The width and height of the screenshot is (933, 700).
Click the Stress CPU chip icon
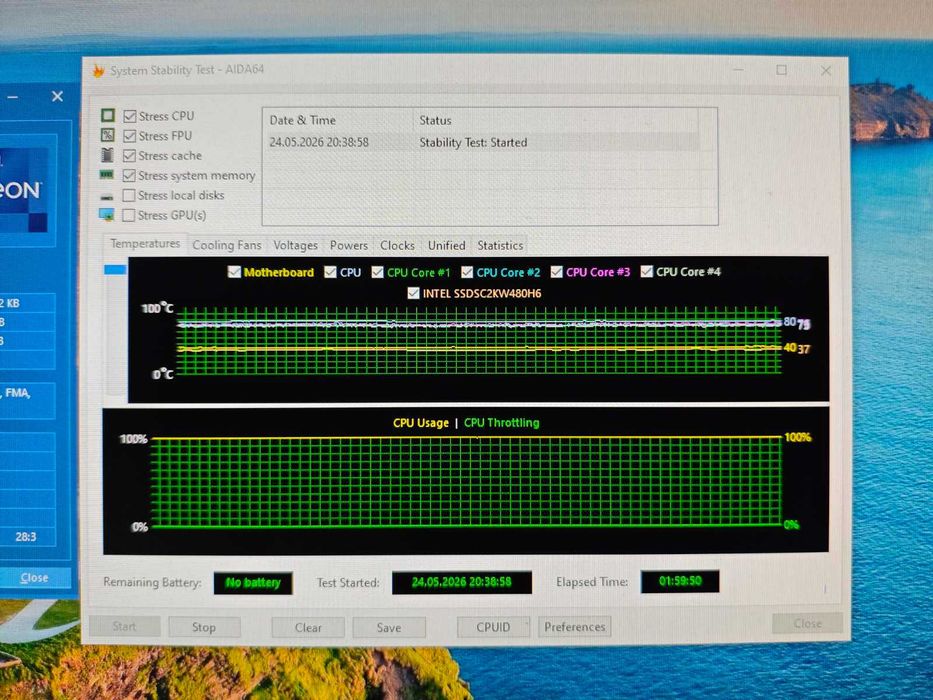tap(108, 115)
